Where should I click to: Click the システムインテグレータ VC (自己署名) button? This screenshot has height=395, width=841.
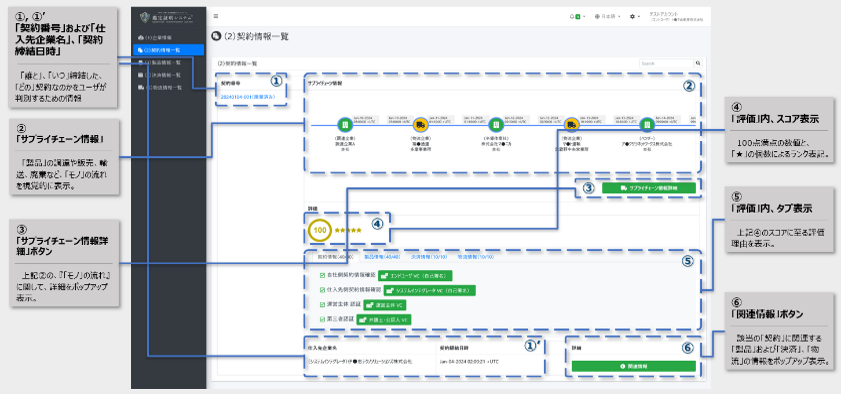431,290
